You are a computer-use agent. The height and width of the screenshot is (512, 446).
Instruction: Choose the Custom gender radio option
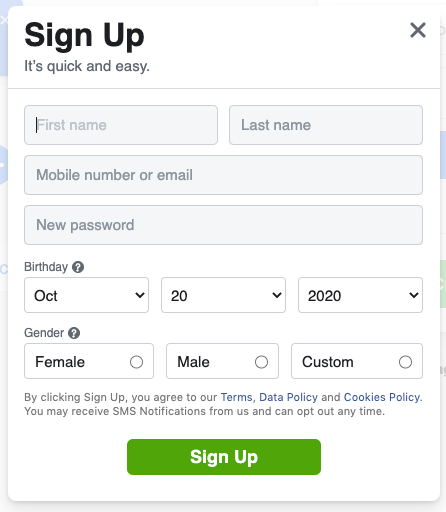pyautogui.click(x=405, y=362)
